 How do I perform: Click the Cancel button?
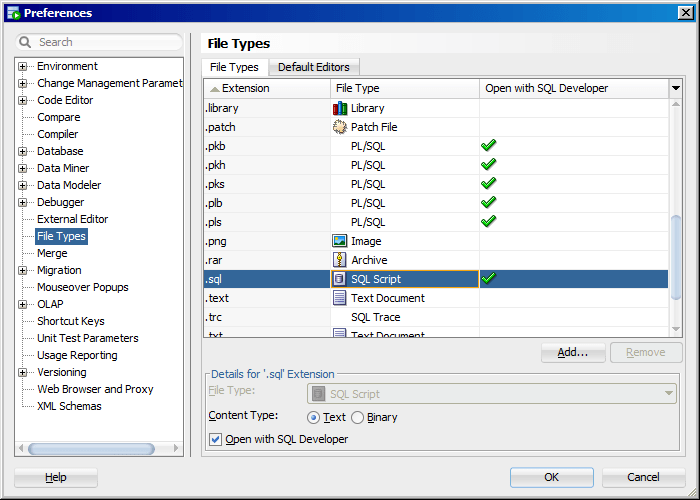[643, 477]
